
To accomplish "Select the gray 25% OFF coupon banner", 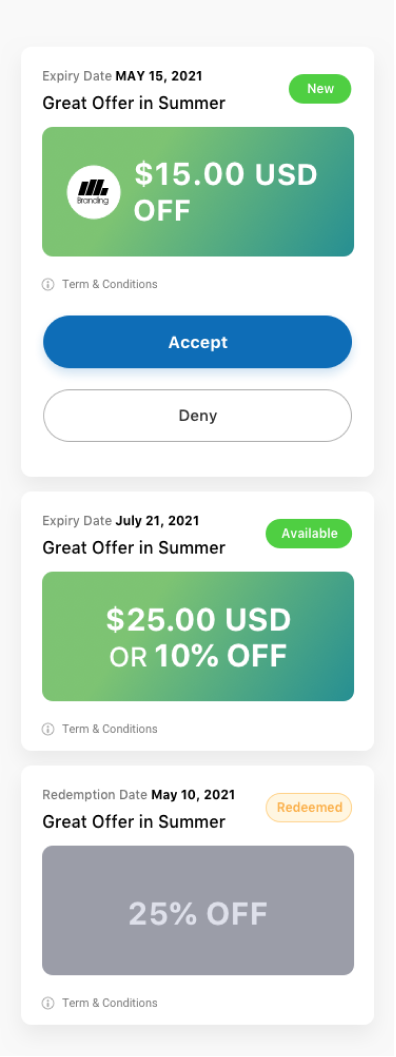I will coord(198,910).
